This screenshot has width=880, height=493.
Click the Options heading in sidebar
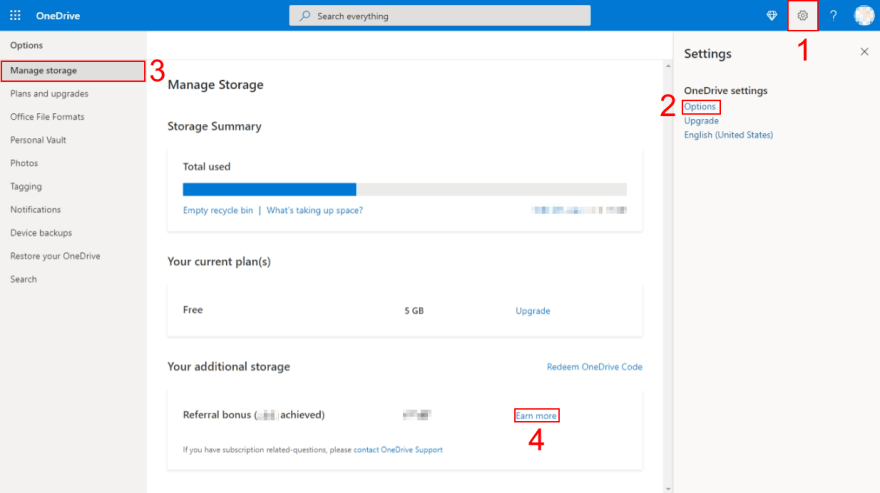(x=26, y=45)
